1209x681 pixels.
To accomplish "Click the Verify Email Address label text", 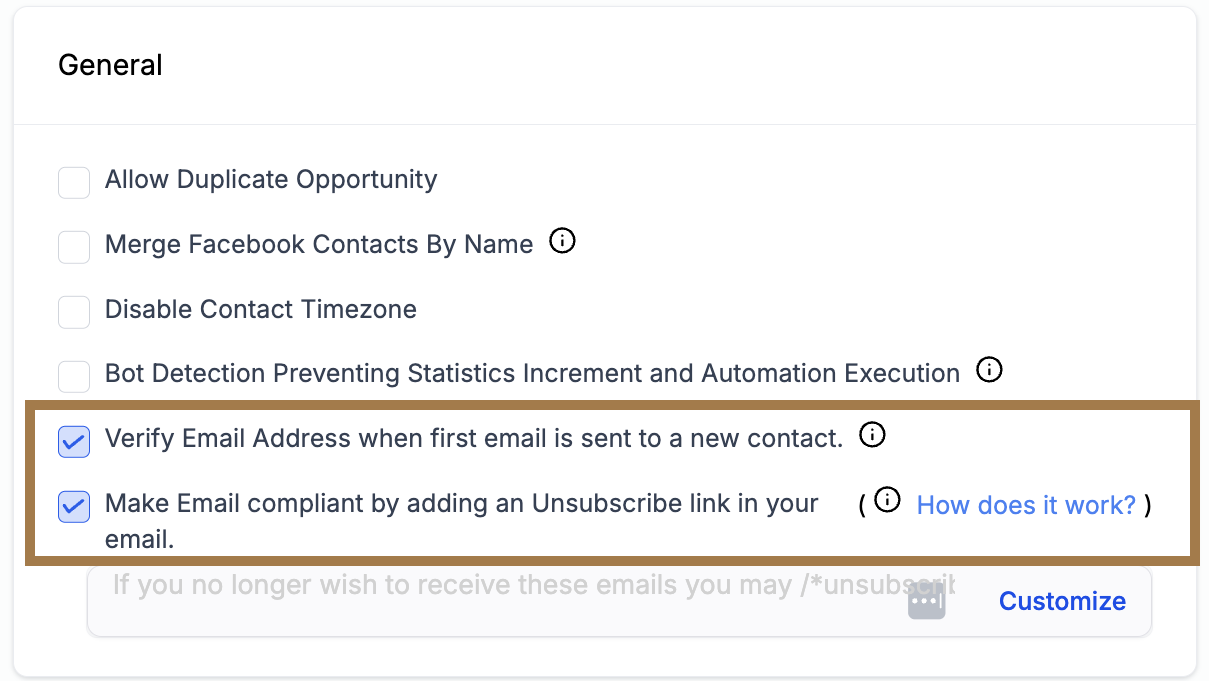I will click(x=474, y=438).
